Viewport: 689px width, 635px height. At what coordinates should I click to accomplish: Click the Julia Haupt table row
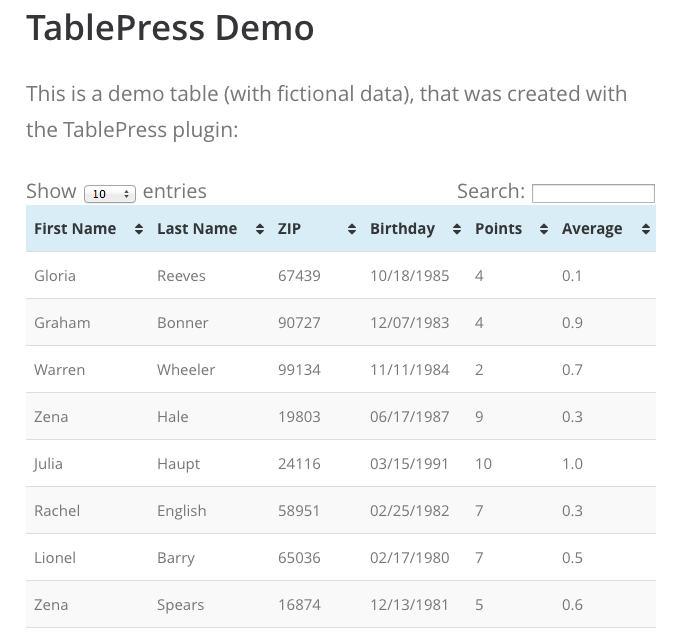(341, 464)
